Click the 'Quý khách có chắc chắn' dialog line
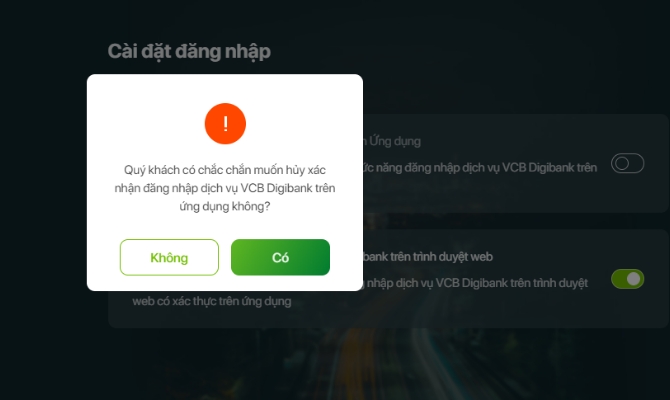This screenshot has height=400, width=670. (225, 170)
